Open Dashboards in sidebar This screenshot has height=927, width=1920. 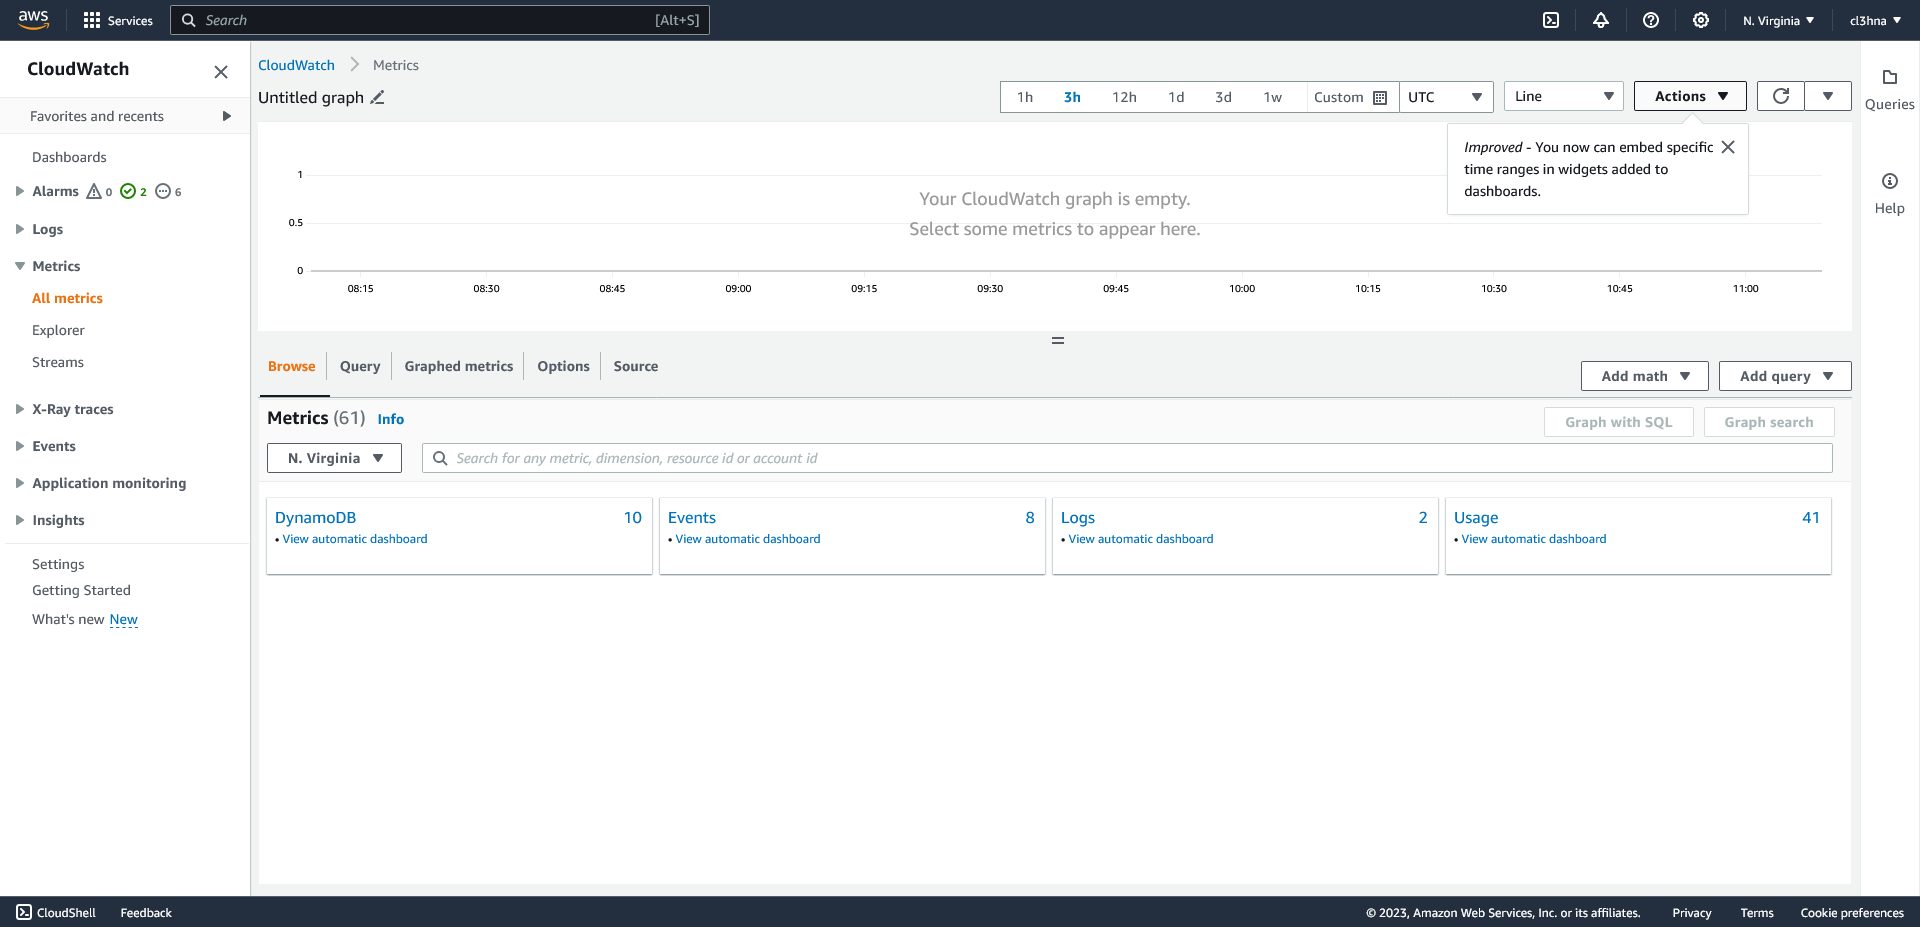coord(69,157)
